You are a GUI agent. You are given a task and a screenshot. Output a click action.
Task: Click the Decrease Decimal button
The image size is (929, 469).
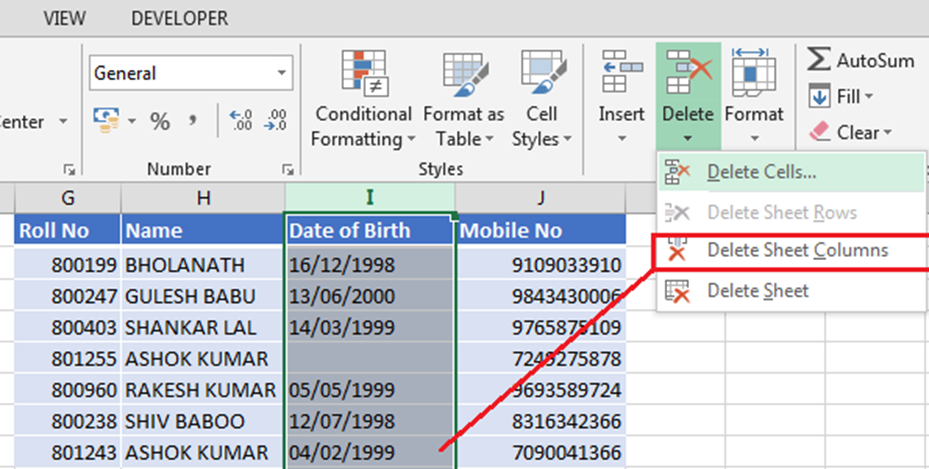pyautogui.click(x=276, y=122)
